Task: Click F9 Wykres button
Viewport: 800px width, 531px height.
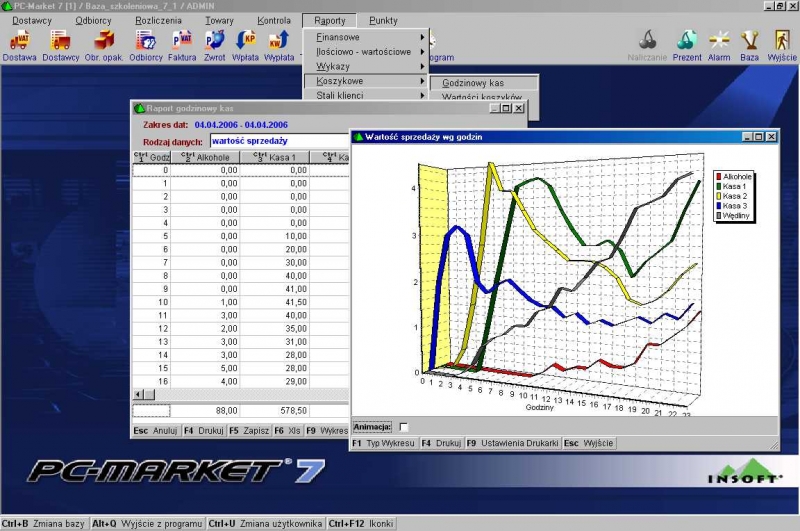Action: click(x=327, y=431)
